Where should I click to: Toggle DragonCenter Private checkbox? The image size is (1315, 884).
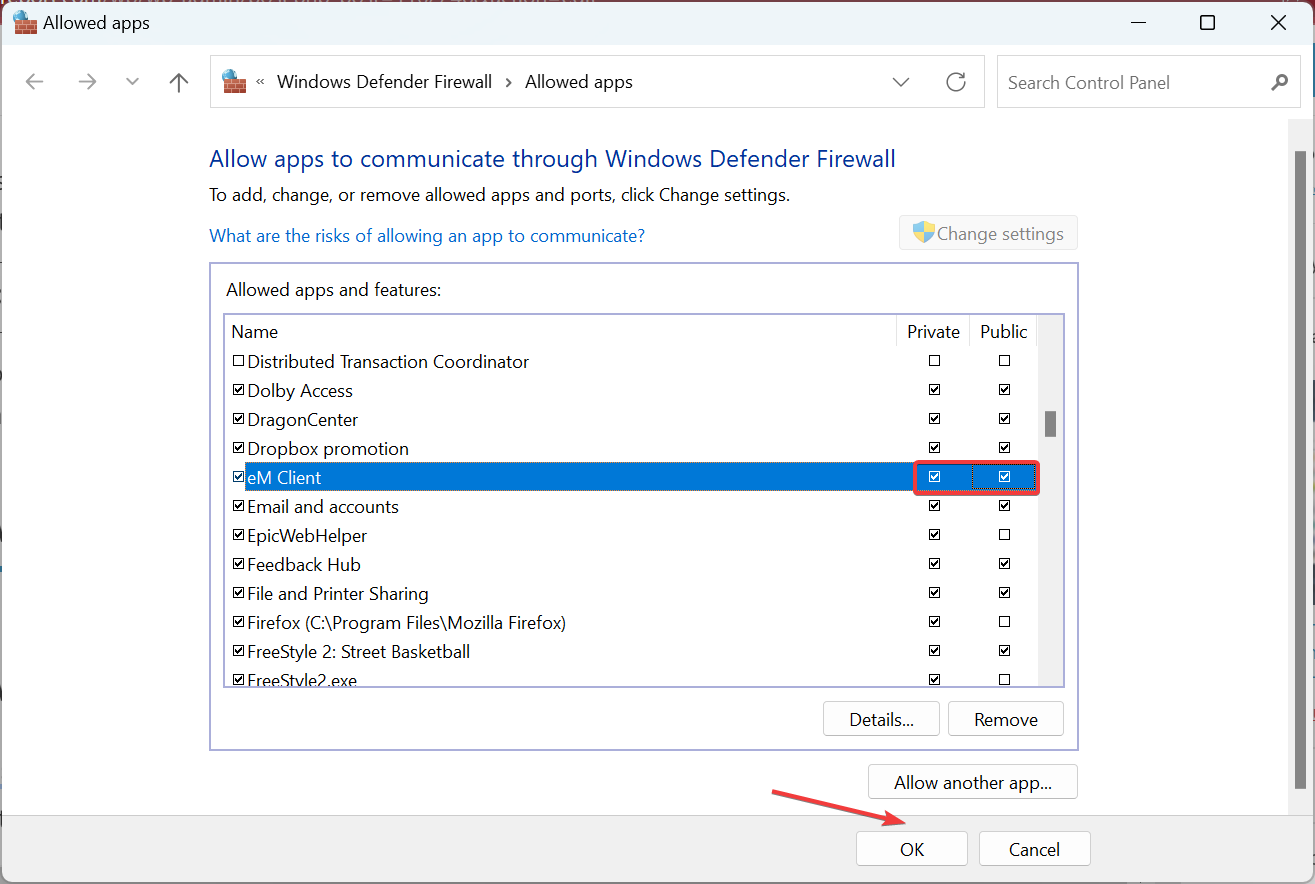(x=934, y=419)
